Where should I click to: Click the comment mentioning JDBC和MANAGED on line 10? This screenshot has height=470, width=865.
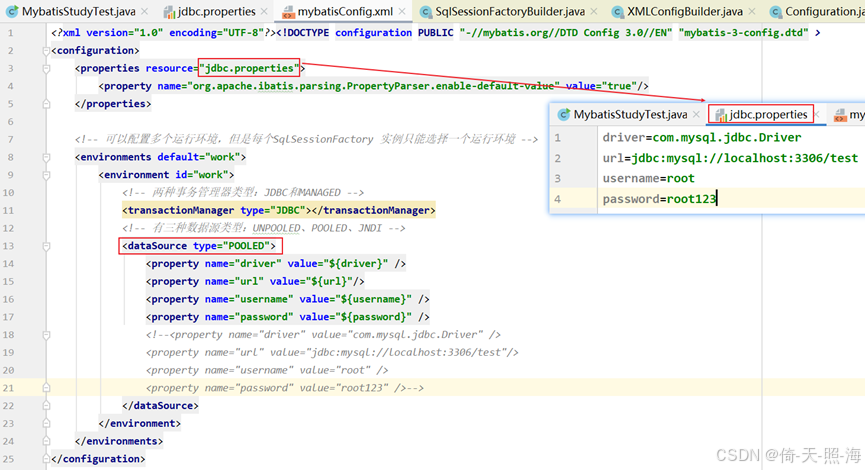click(243, 193)
